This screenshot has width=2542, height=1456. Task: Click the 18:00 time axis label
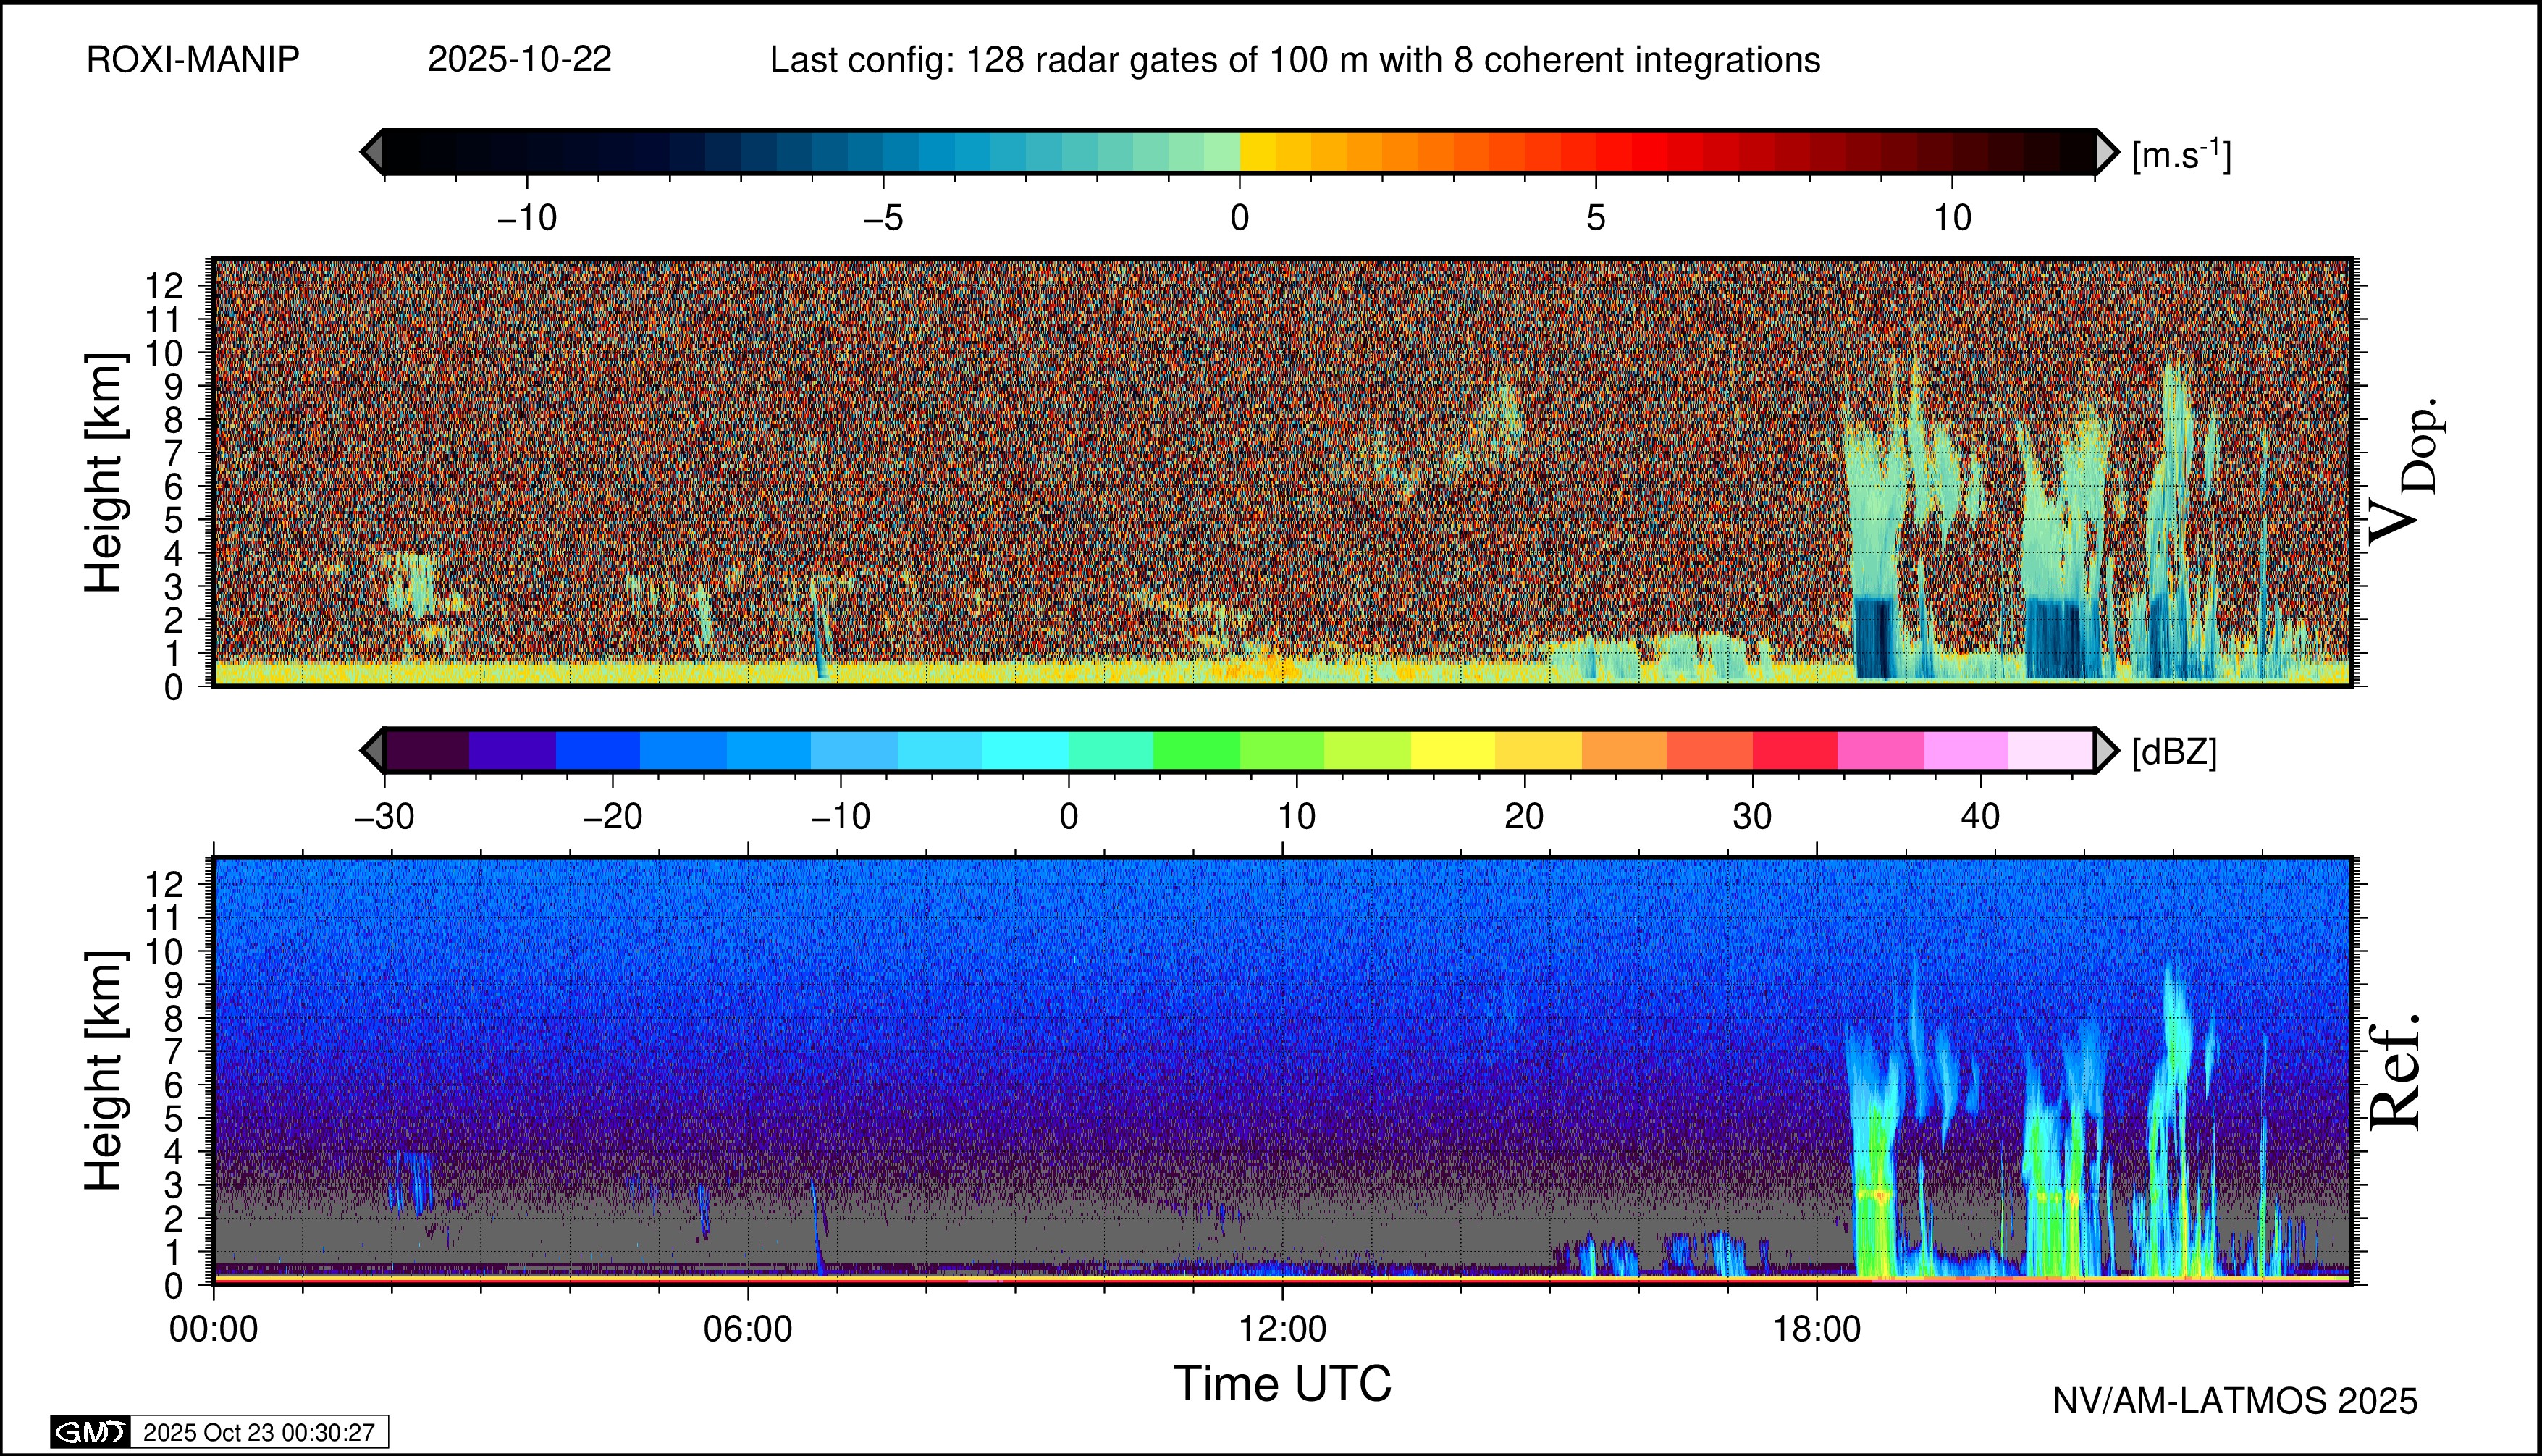coord(1817,1329)
